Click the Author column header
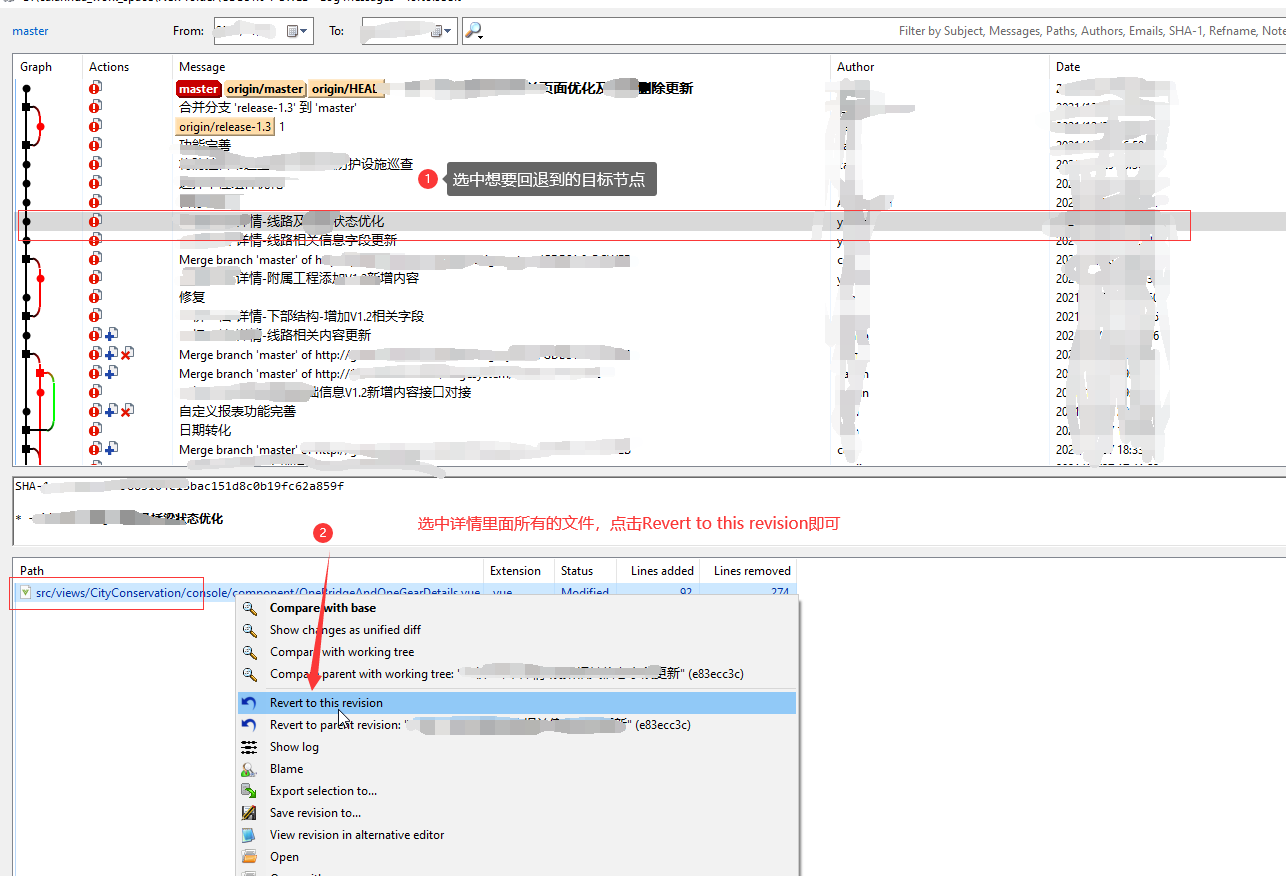Viewport: 1286px width, 876px height. (x=856, y=67)
